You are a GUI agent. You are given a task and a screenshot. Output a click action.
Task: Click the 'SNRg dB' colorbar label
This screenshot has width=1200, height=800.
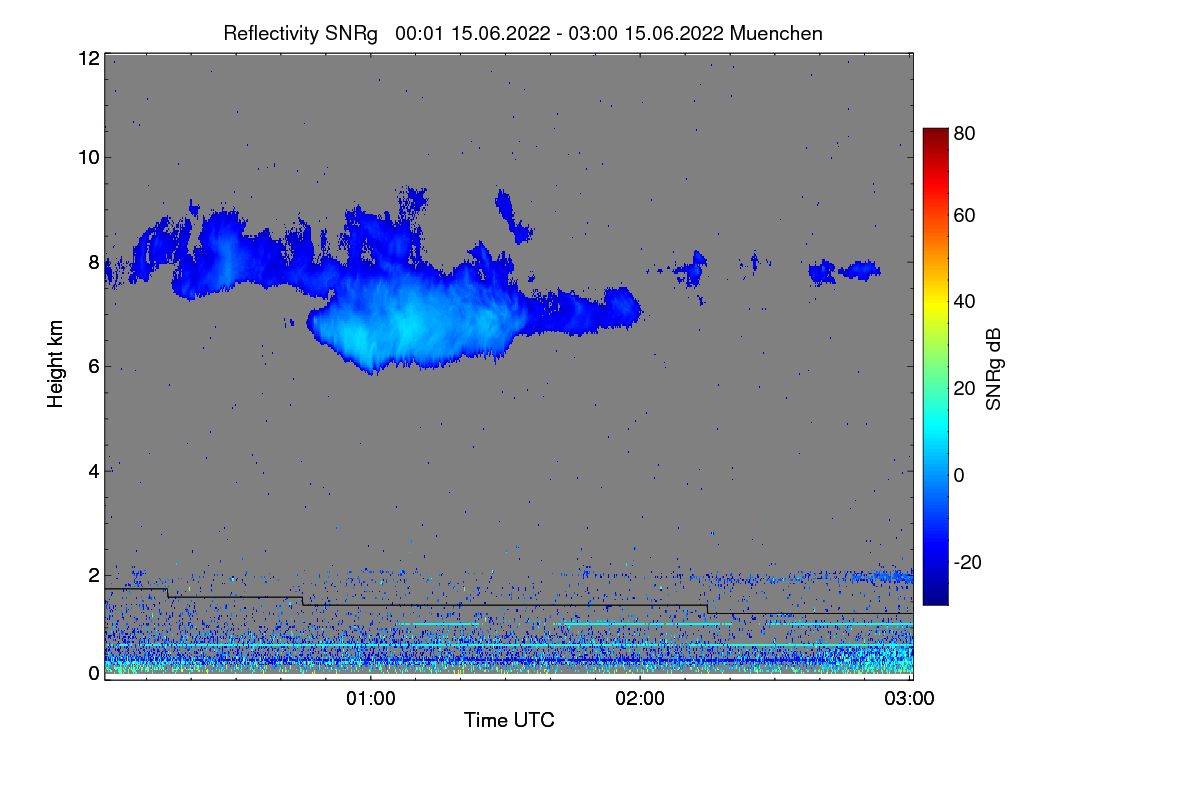point(993,369)
